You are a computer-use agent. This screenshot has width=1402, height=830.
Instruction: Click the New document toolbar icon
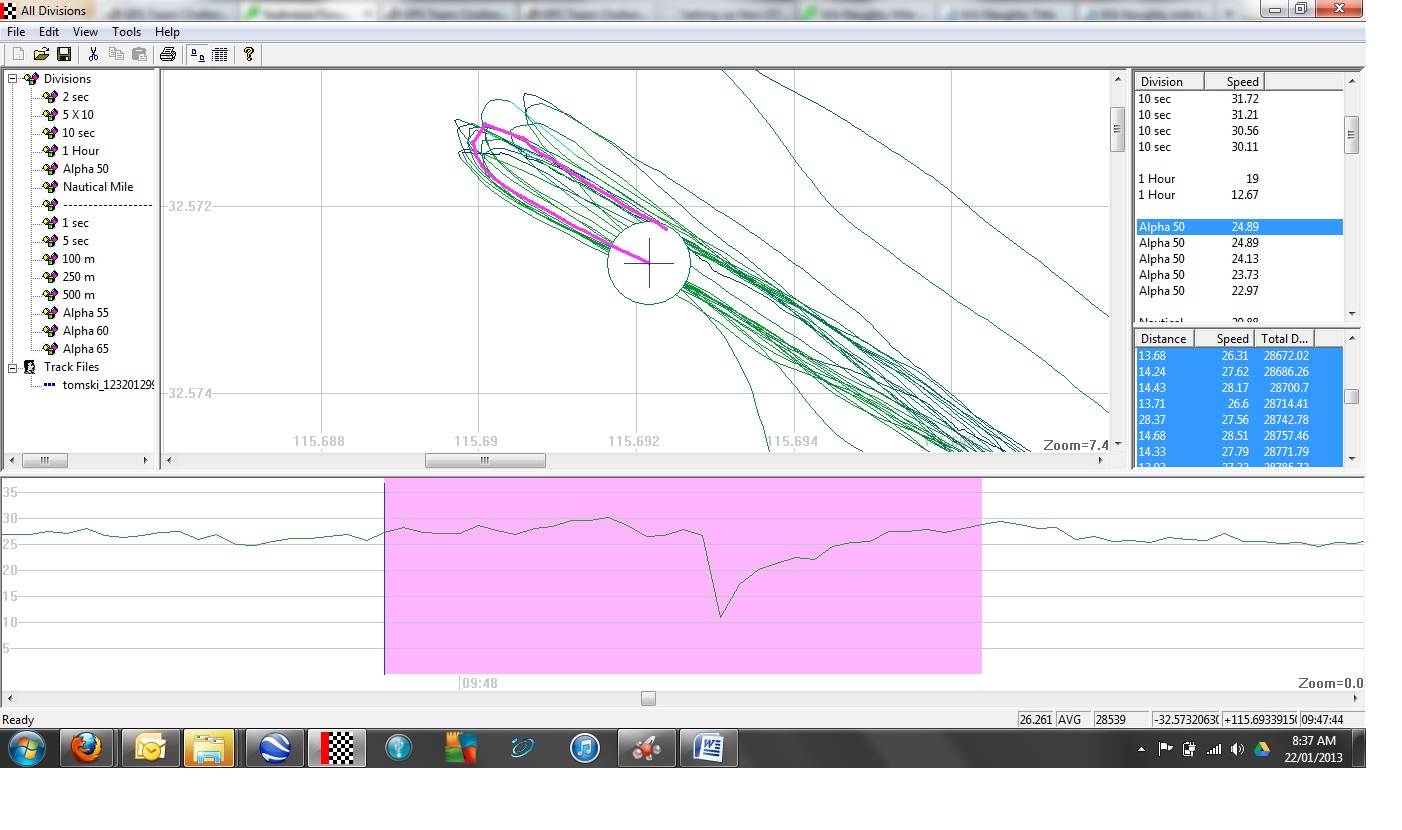pyautogui.click(x=18, y=54)
